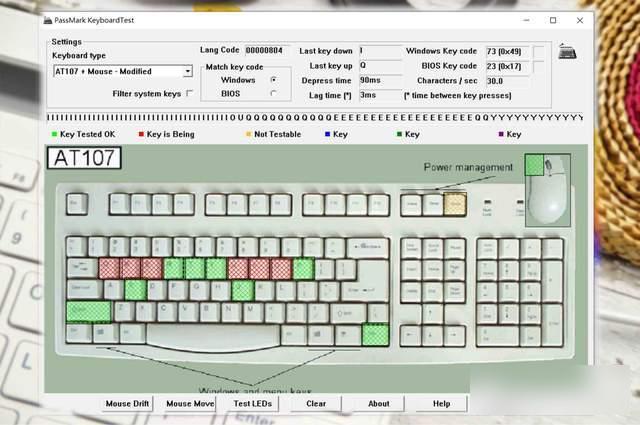Select the BIOS match key code option
The height and width of the screenshot is (425, 640).
click(x=273, y=93)
